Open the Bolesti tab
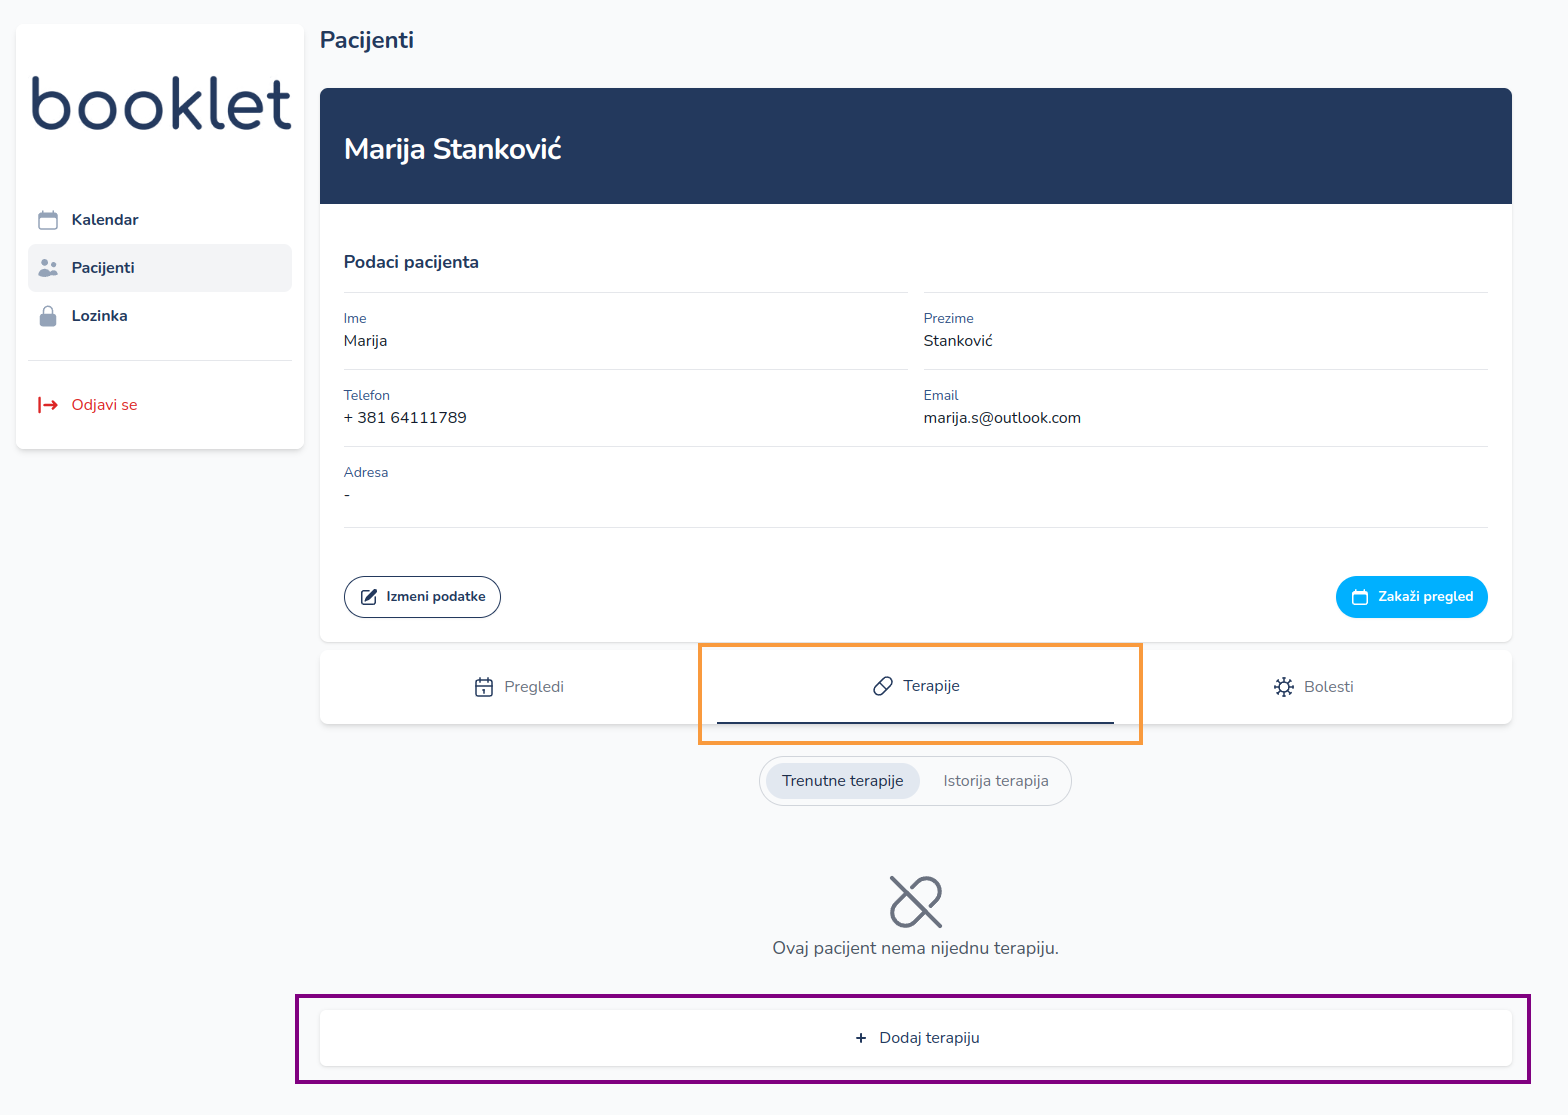Screen dimensions: 1568x1115 click(x=1314, y=687)
